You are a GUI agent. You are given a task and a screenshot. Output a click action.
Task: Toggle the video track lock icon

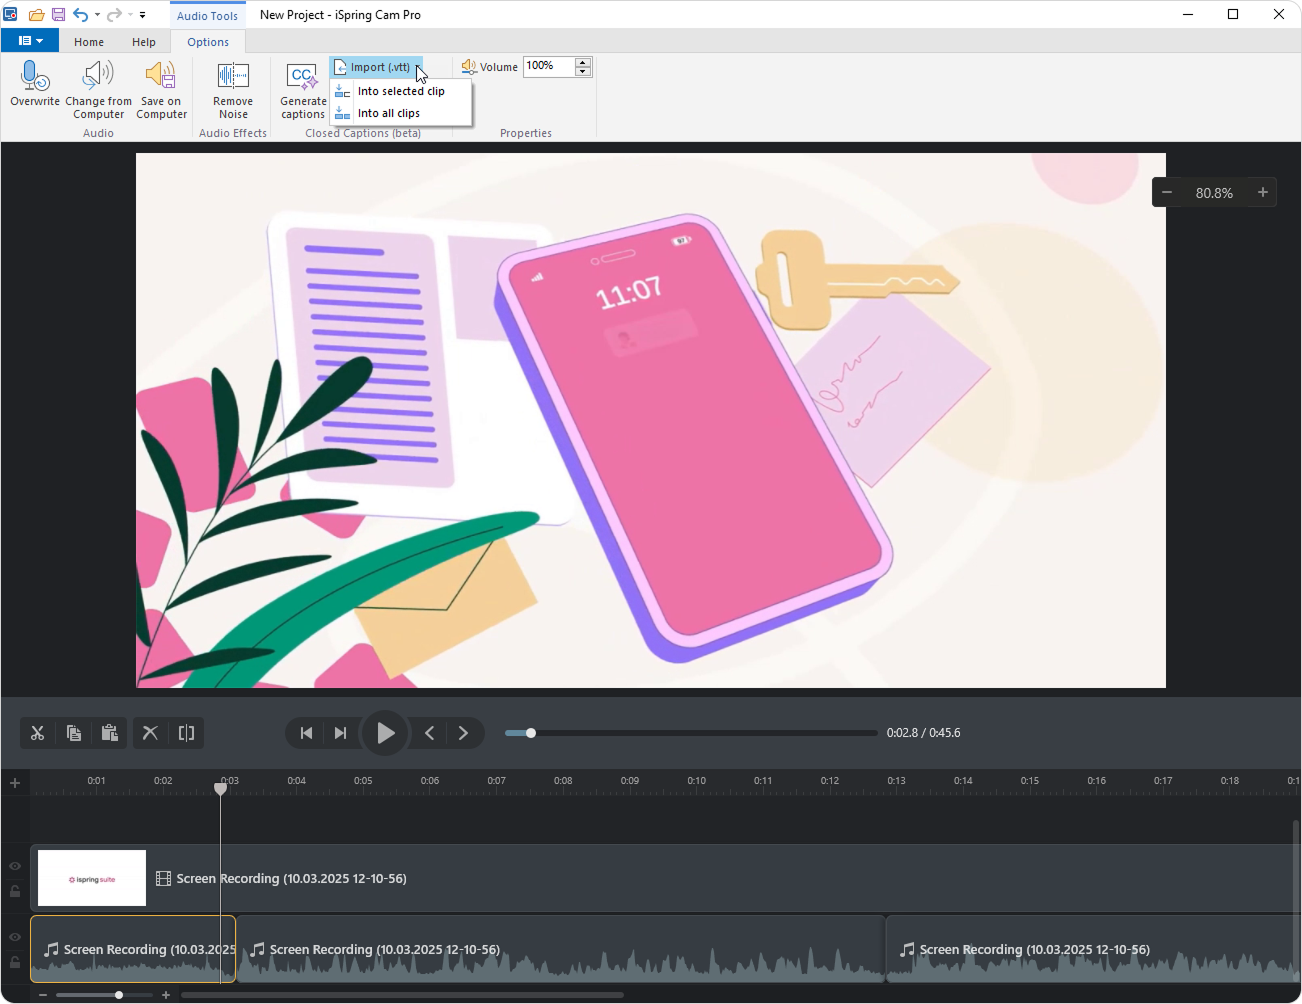pyautogui.click(x=15, y=891)
